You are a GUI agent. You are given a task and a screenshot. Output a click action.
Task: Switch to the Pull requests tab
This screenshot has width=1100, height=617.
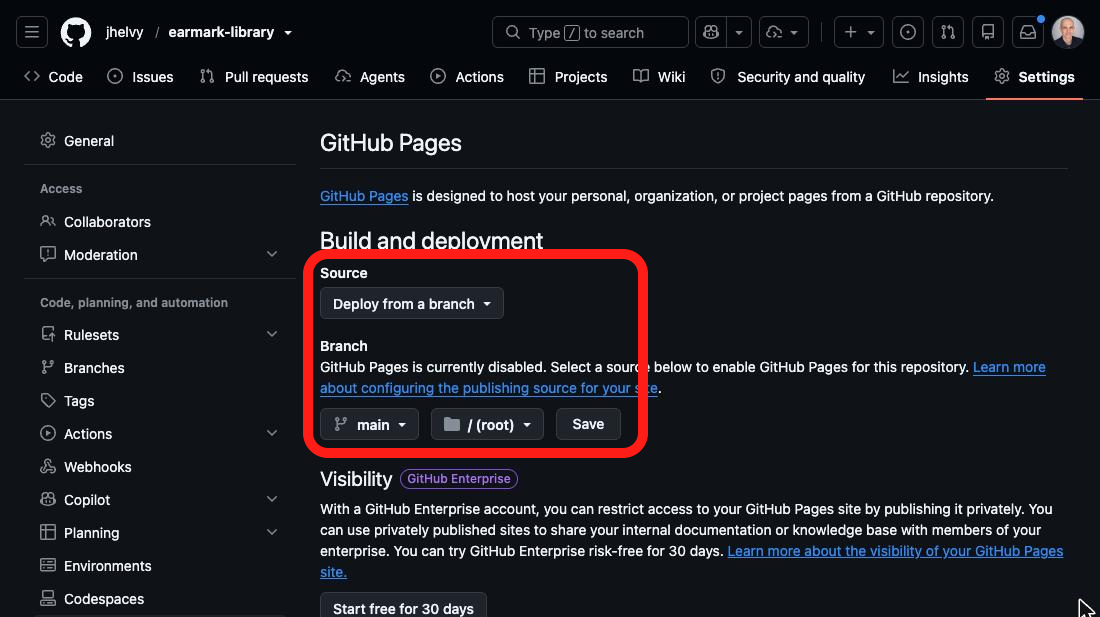(x=254, y=76)
